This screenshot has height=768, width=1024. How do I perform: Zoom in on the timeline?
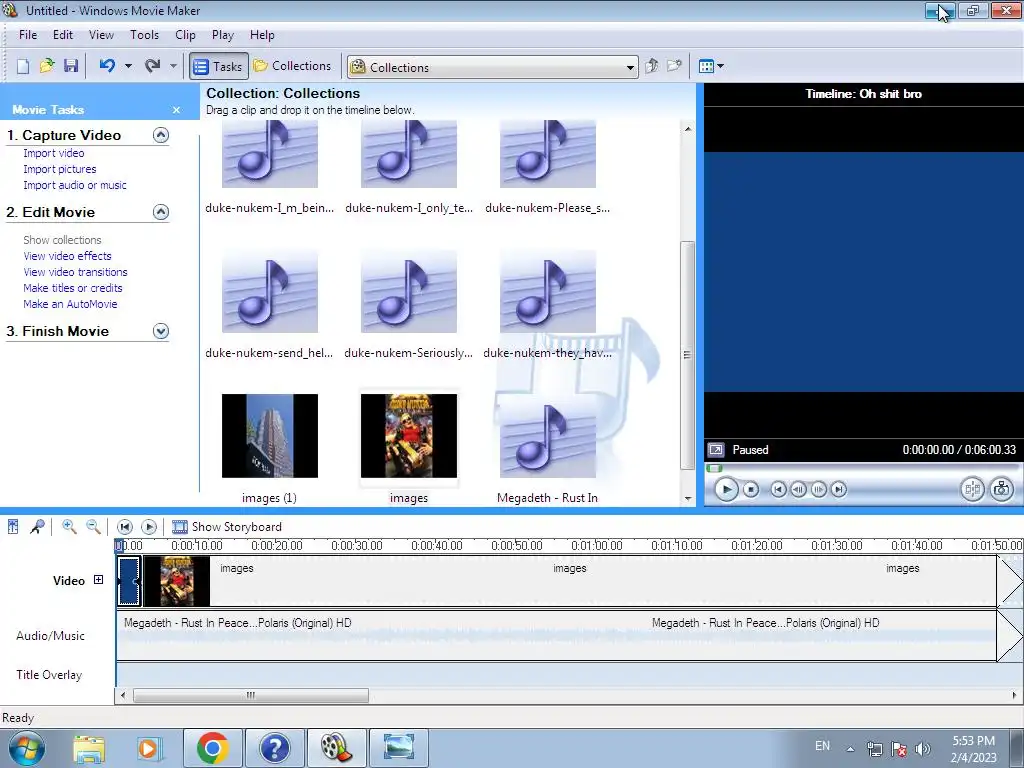click(69, 527)
